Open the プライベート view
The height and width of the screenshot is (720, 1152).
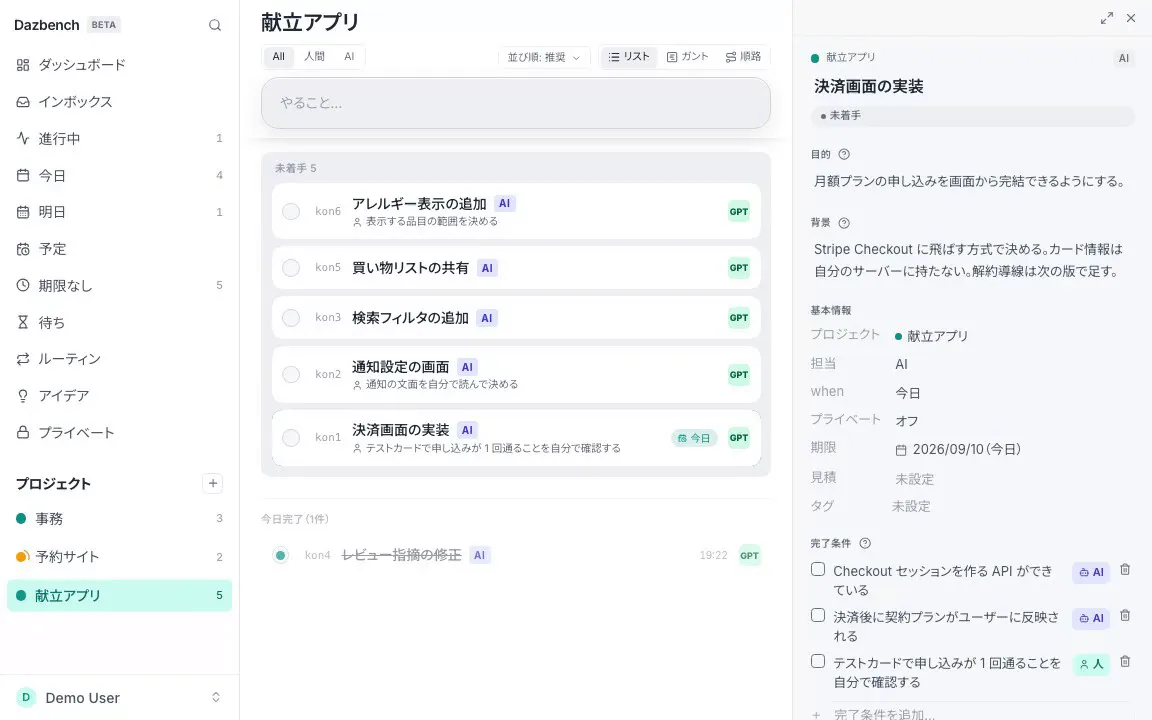point(119,432)
